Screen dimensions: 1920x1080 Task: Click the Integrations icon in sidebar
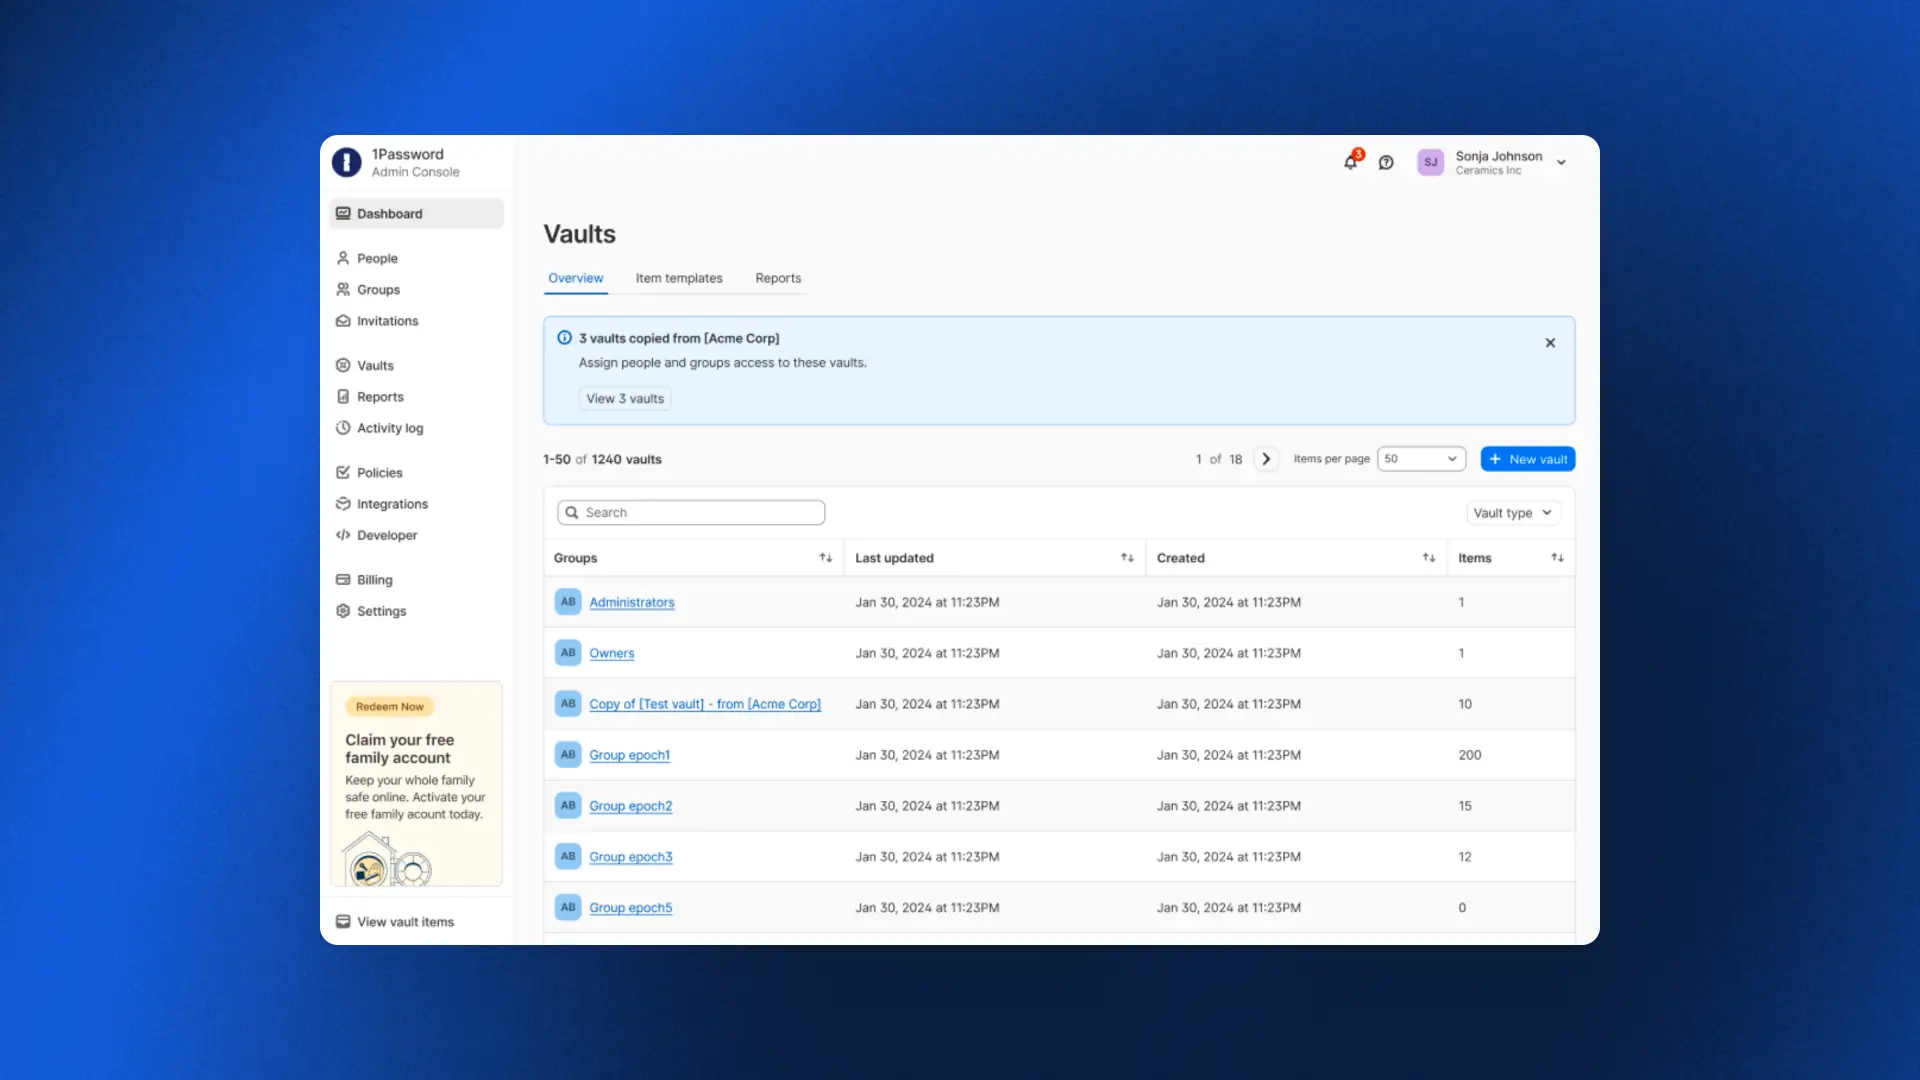[x=343, y=504]
